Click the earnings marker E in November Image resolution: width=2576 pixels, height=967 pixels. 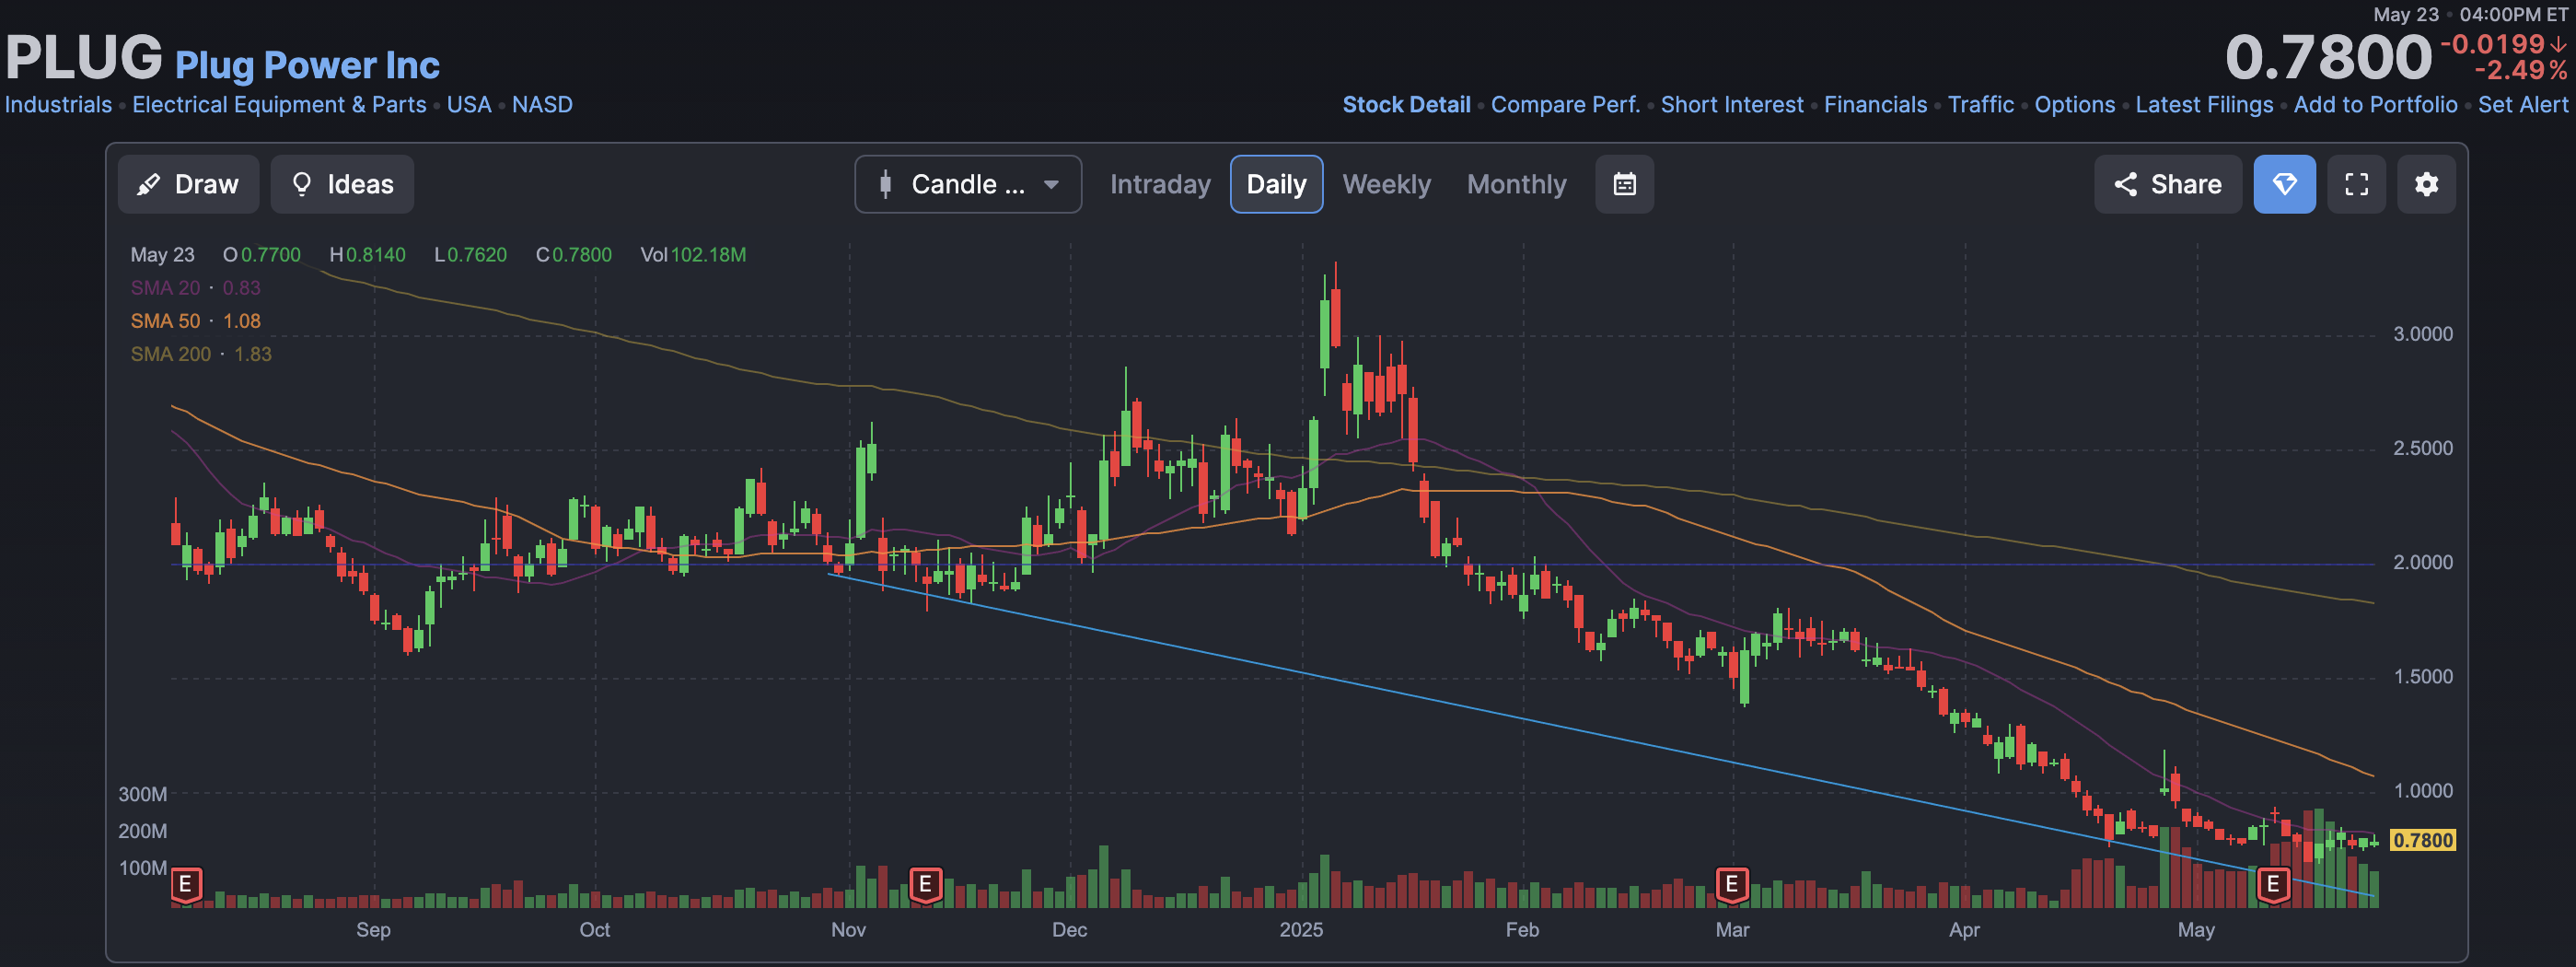[x=926, y=885]
